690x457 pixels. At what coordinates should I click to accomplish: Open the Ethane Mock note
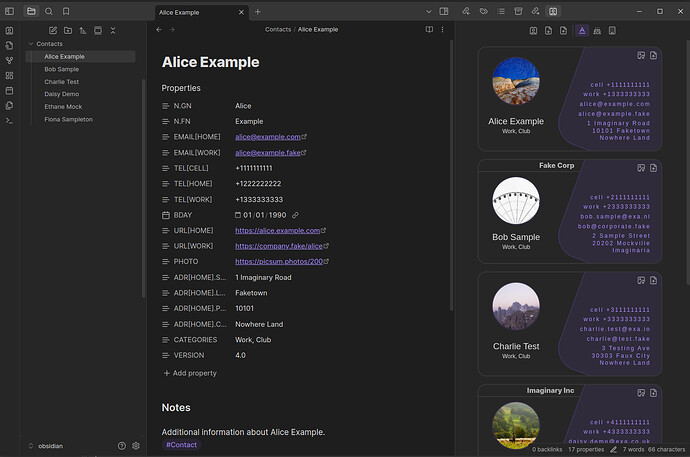63,107
